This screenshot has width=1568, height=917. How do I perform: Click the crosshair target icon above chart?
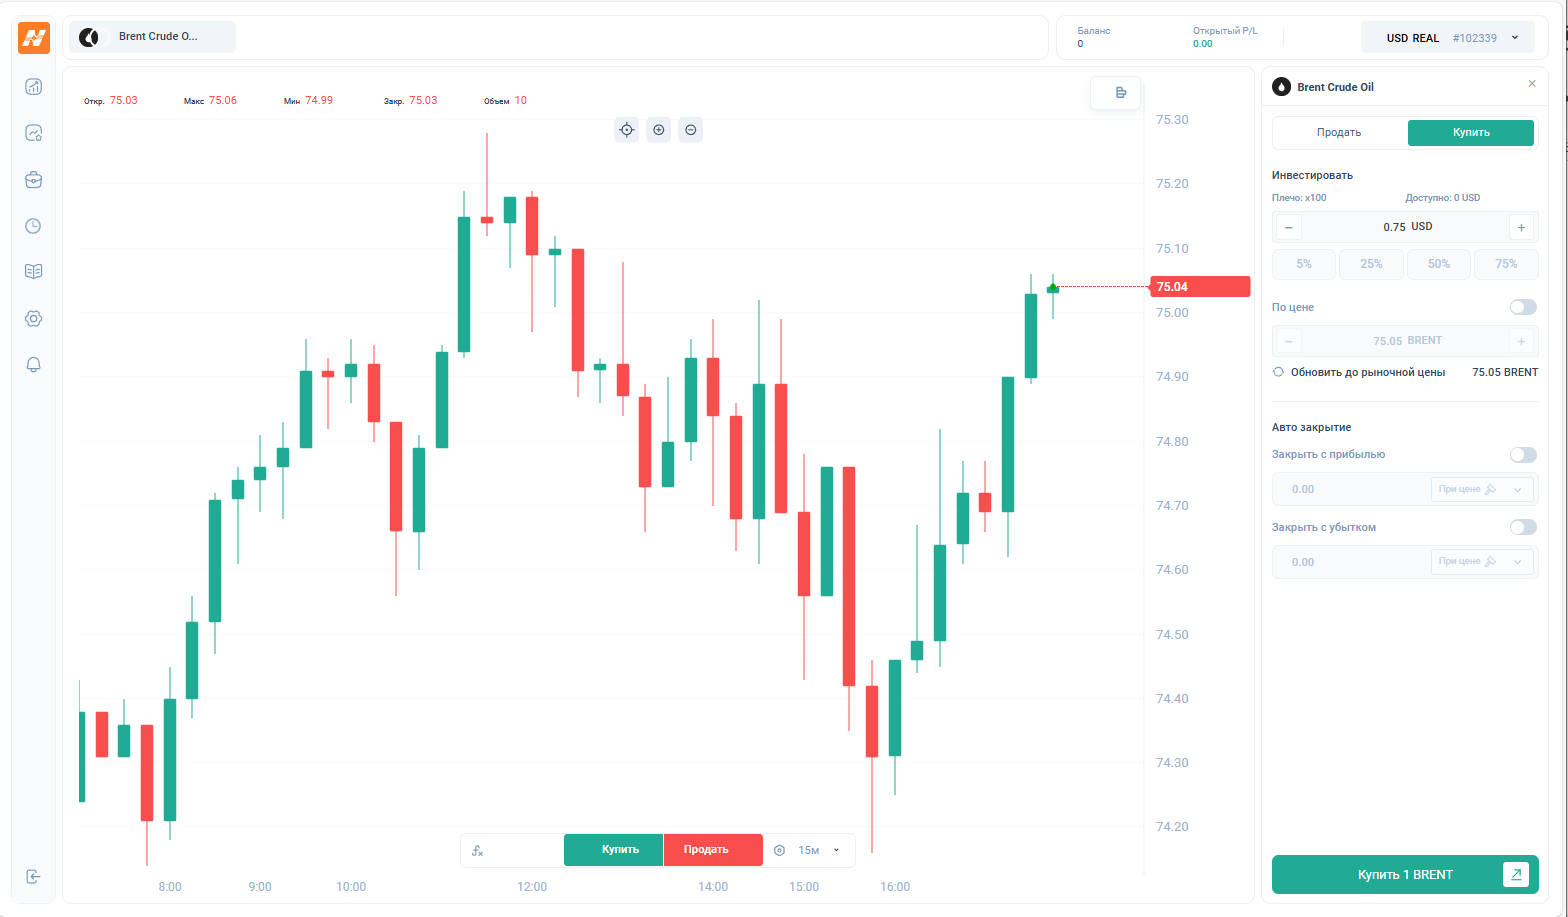click(x=627, y=130)
